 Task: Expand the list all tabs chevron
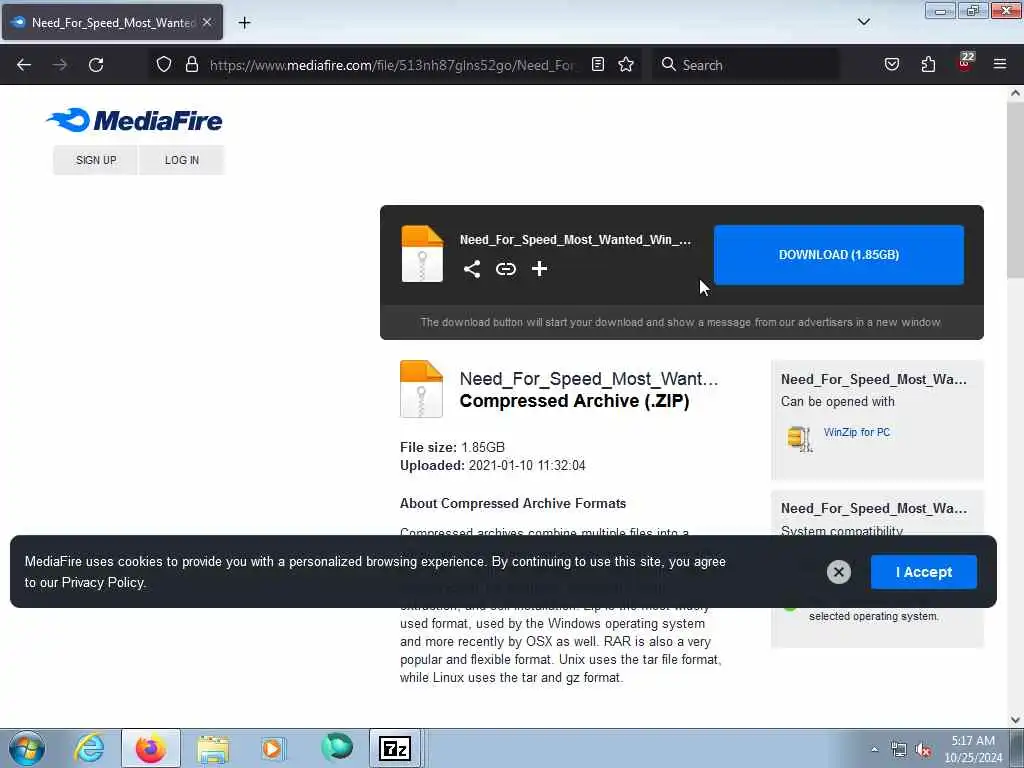pyautogui.click(x=863, y=22)
